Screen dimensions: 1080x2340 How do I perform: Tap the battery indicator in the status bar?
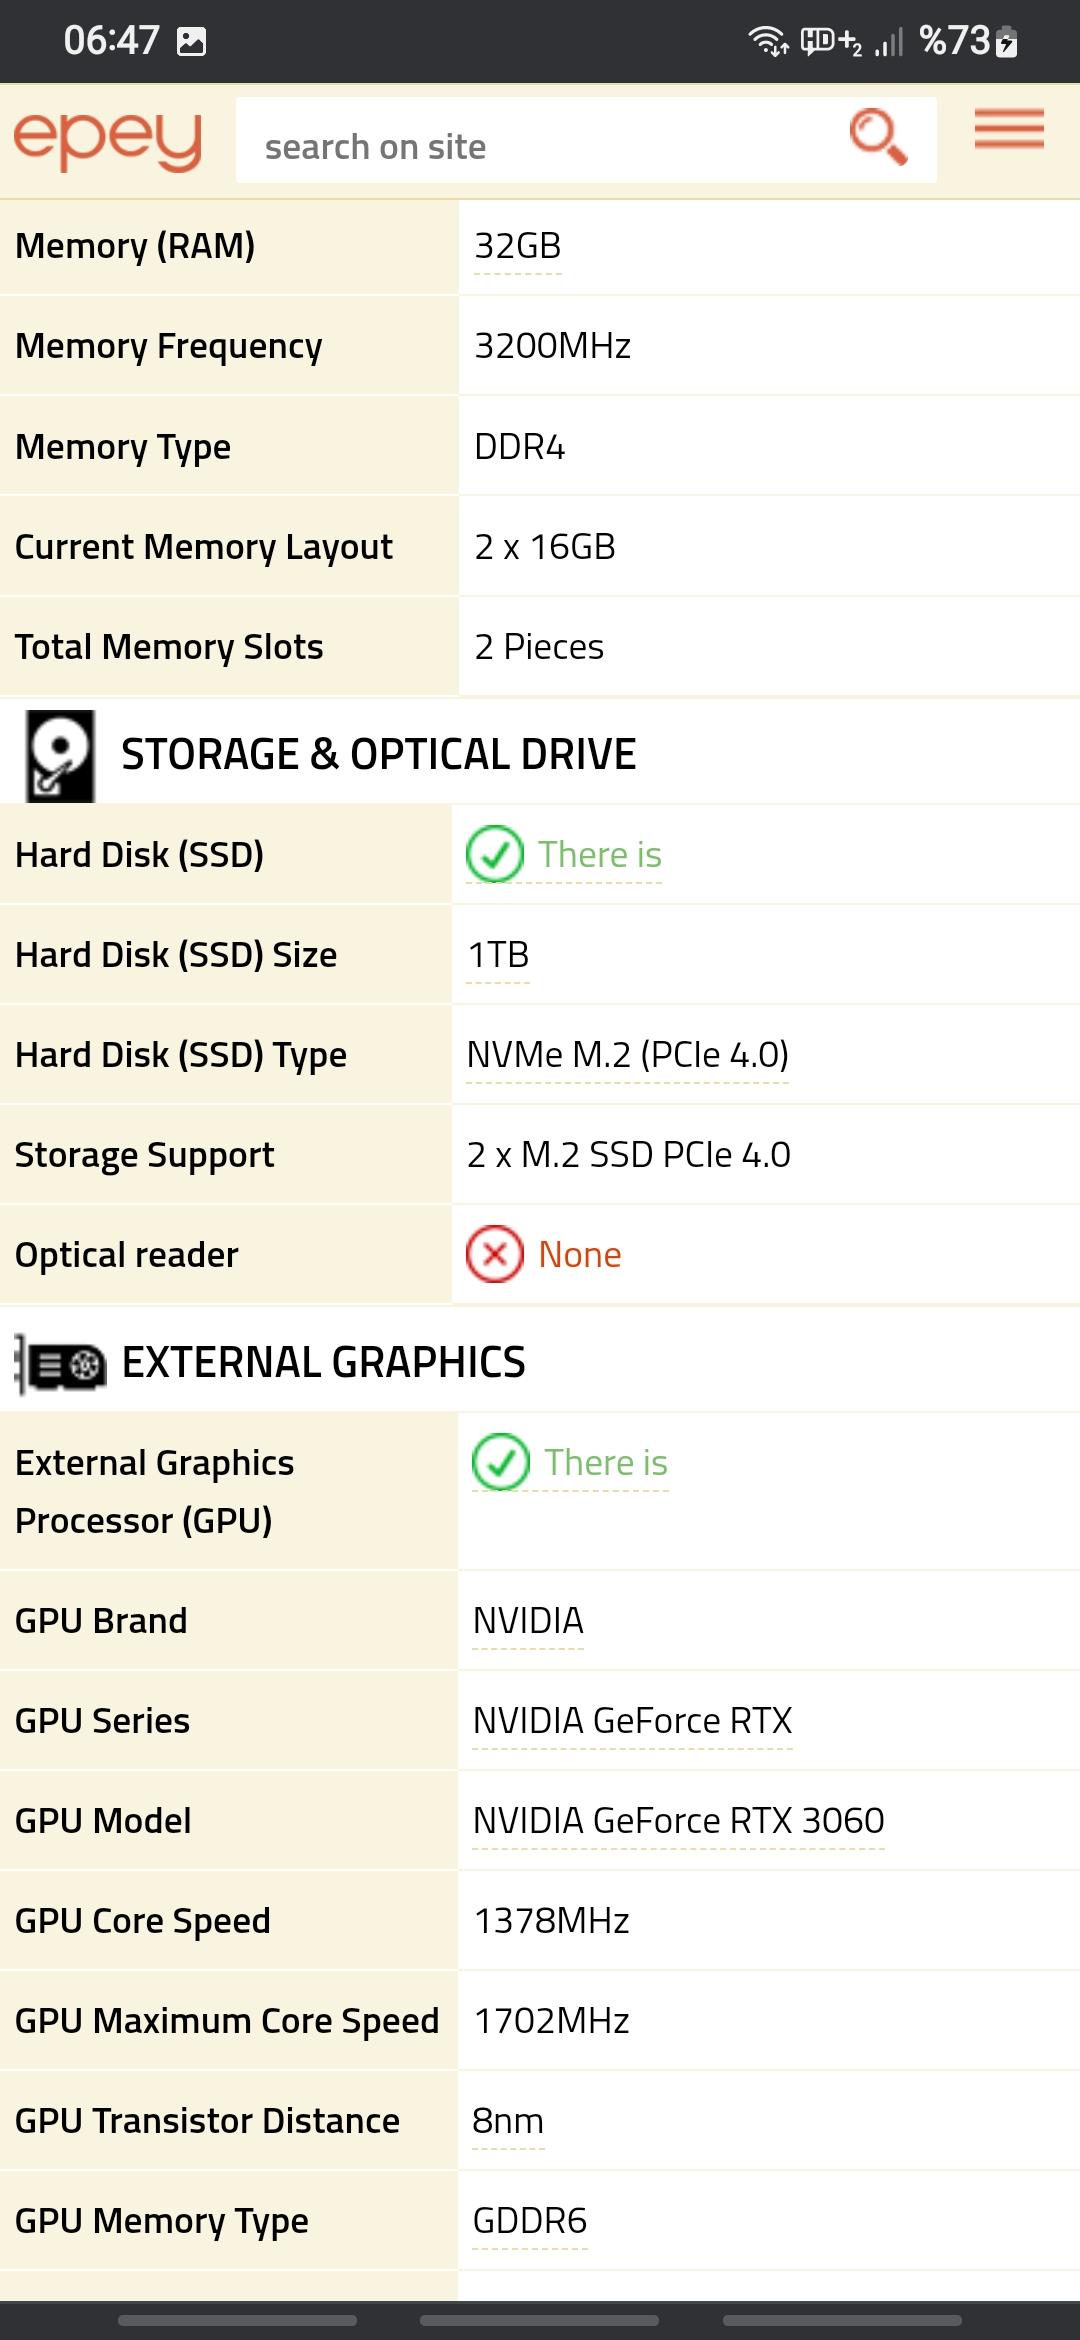[1005, 40]
